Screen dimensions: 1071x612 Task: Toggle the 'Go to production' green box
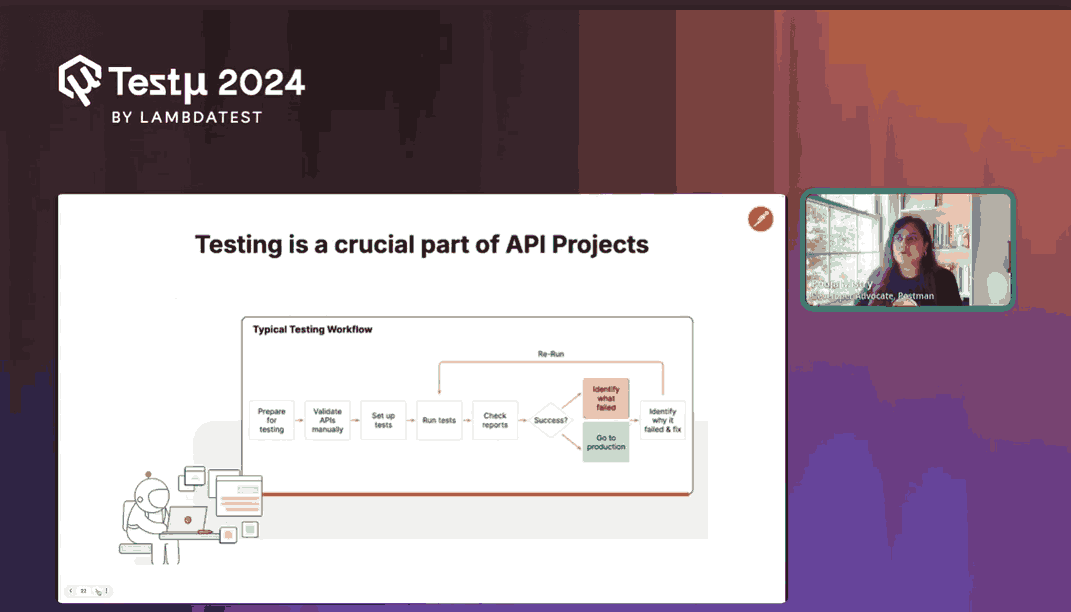[606, 442]
